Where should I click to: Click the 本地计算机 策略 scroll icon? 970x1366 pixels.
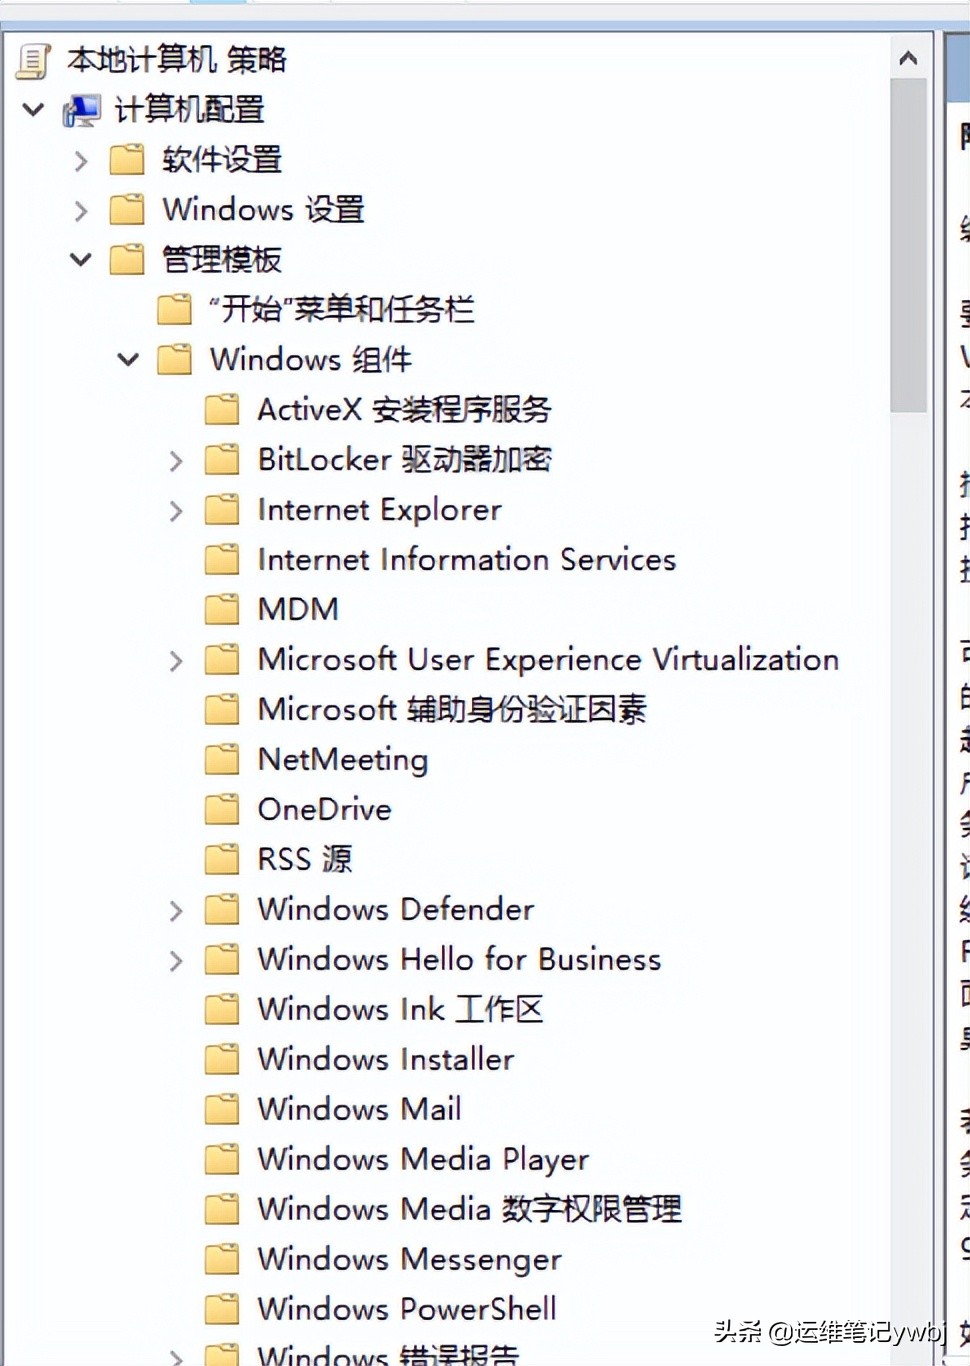coord(33,60)
